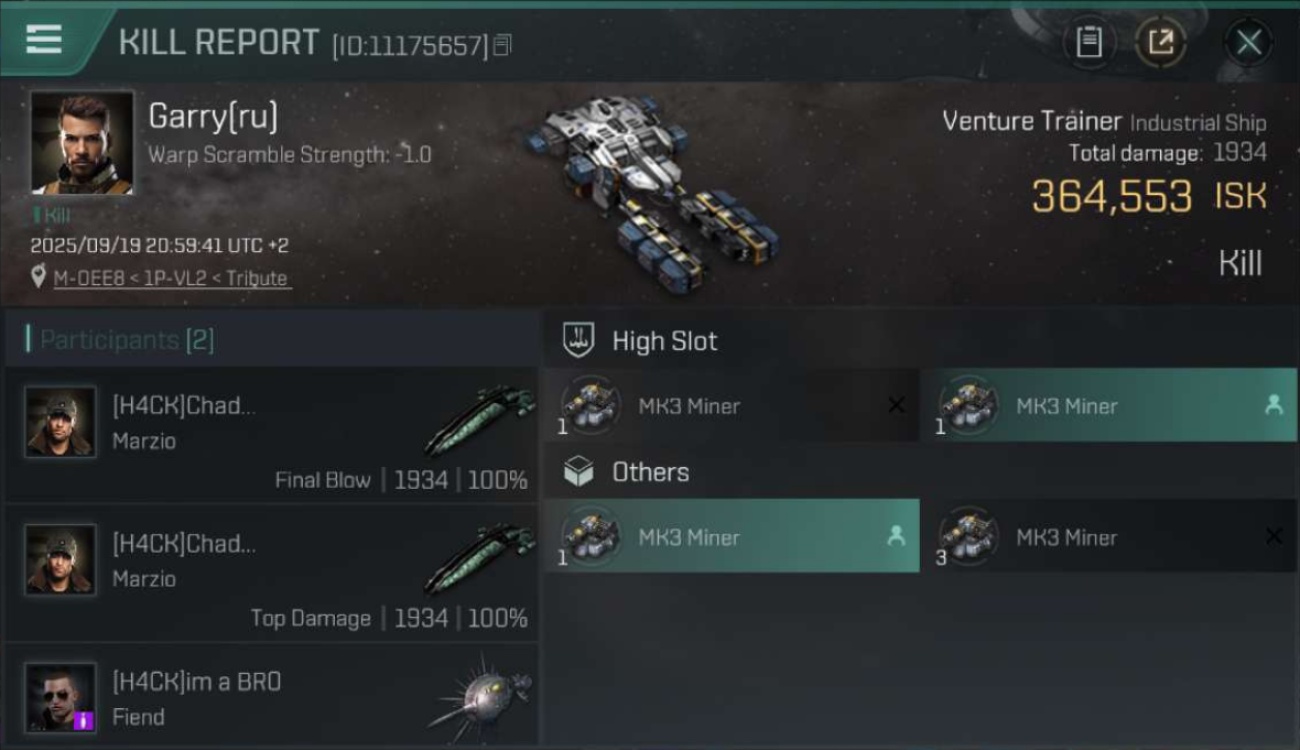The height and width of the screenshot is (750, 1300).
Task: Close the kill report window
Action: 1248,43
